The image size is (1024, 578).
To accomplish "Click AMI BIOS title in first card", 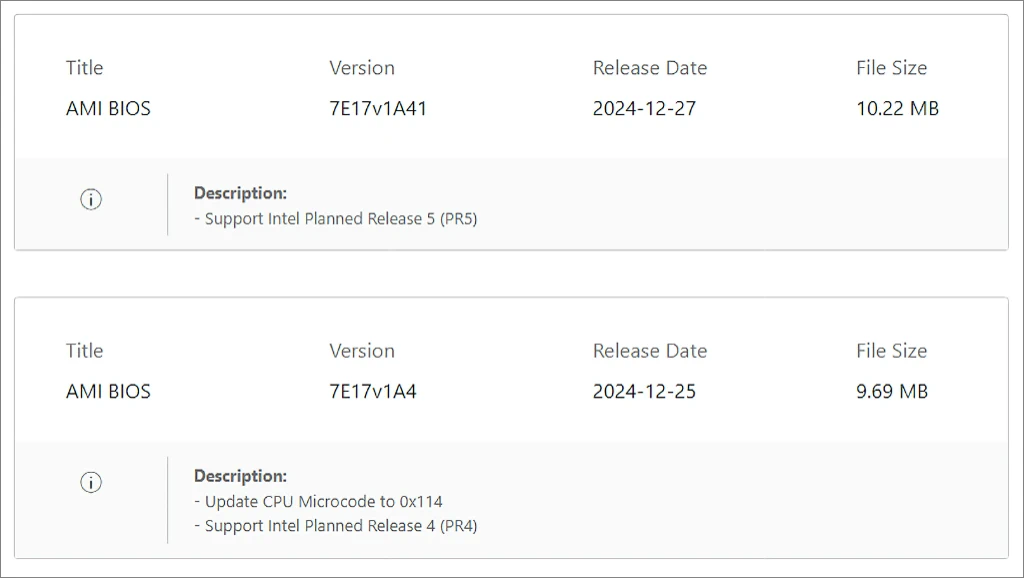I will (108, 108).
